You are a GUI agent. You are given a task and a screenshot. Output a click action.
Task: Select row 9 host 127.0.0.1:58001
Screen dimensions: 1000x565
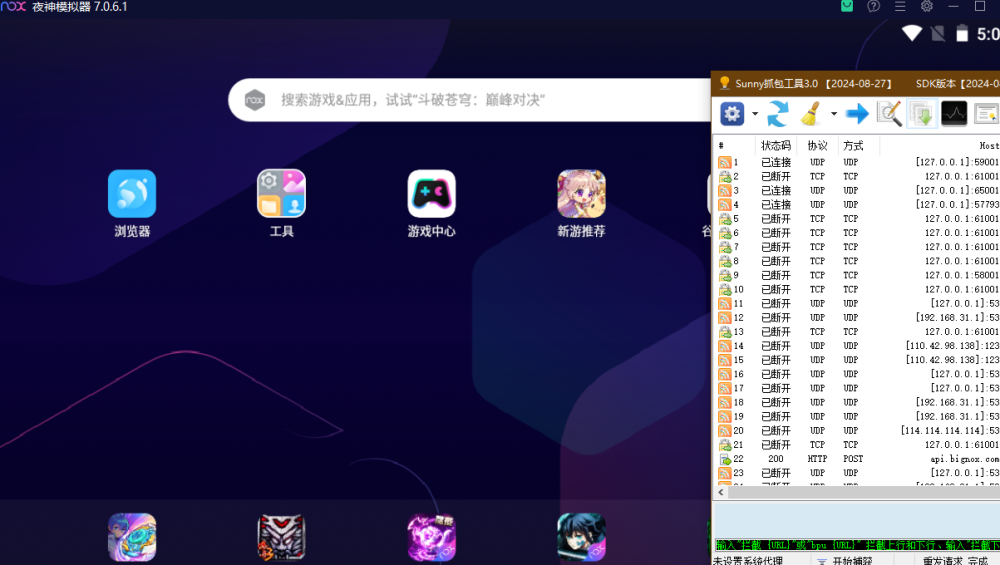click(857, 275)
